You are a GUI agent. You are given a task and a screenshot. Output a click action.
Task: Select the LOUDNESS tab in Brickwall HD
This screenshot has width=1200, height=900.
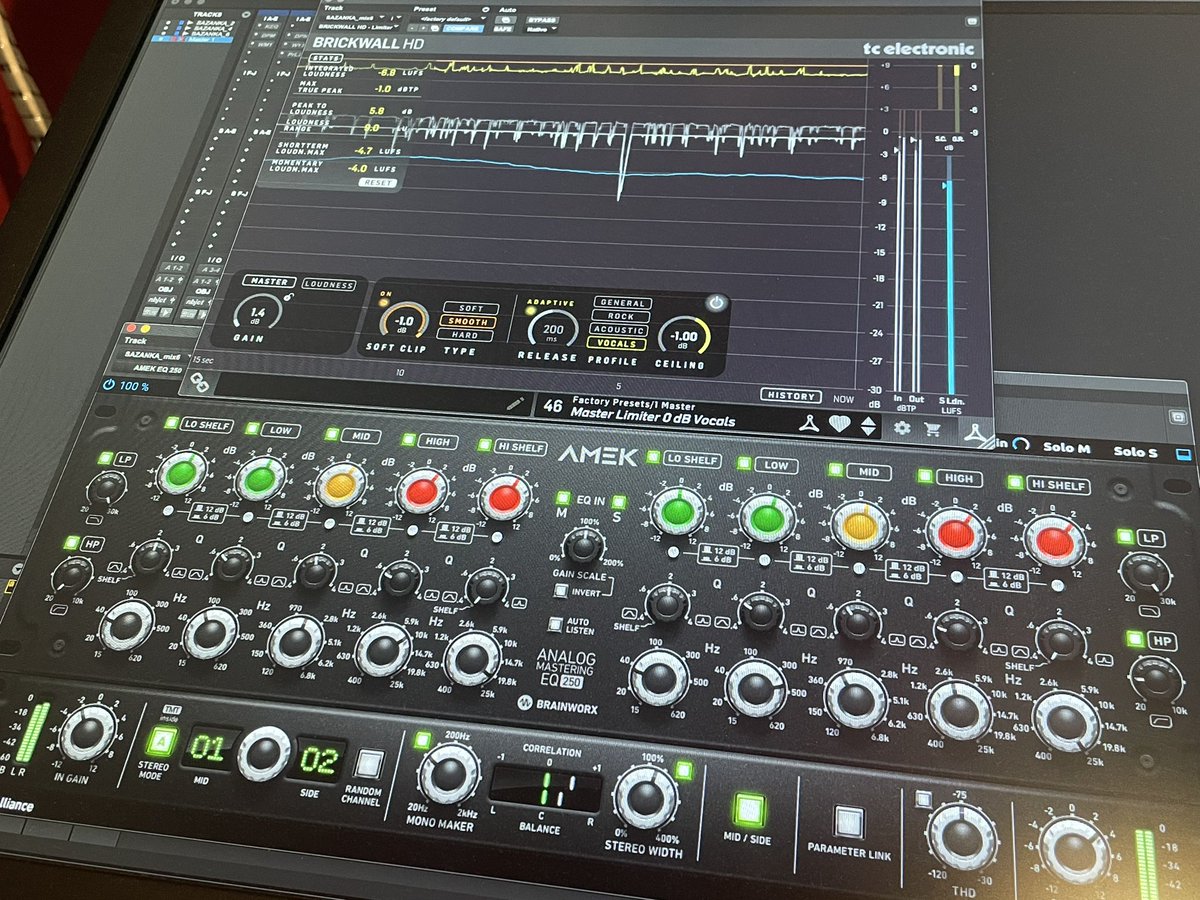[329, 285]
